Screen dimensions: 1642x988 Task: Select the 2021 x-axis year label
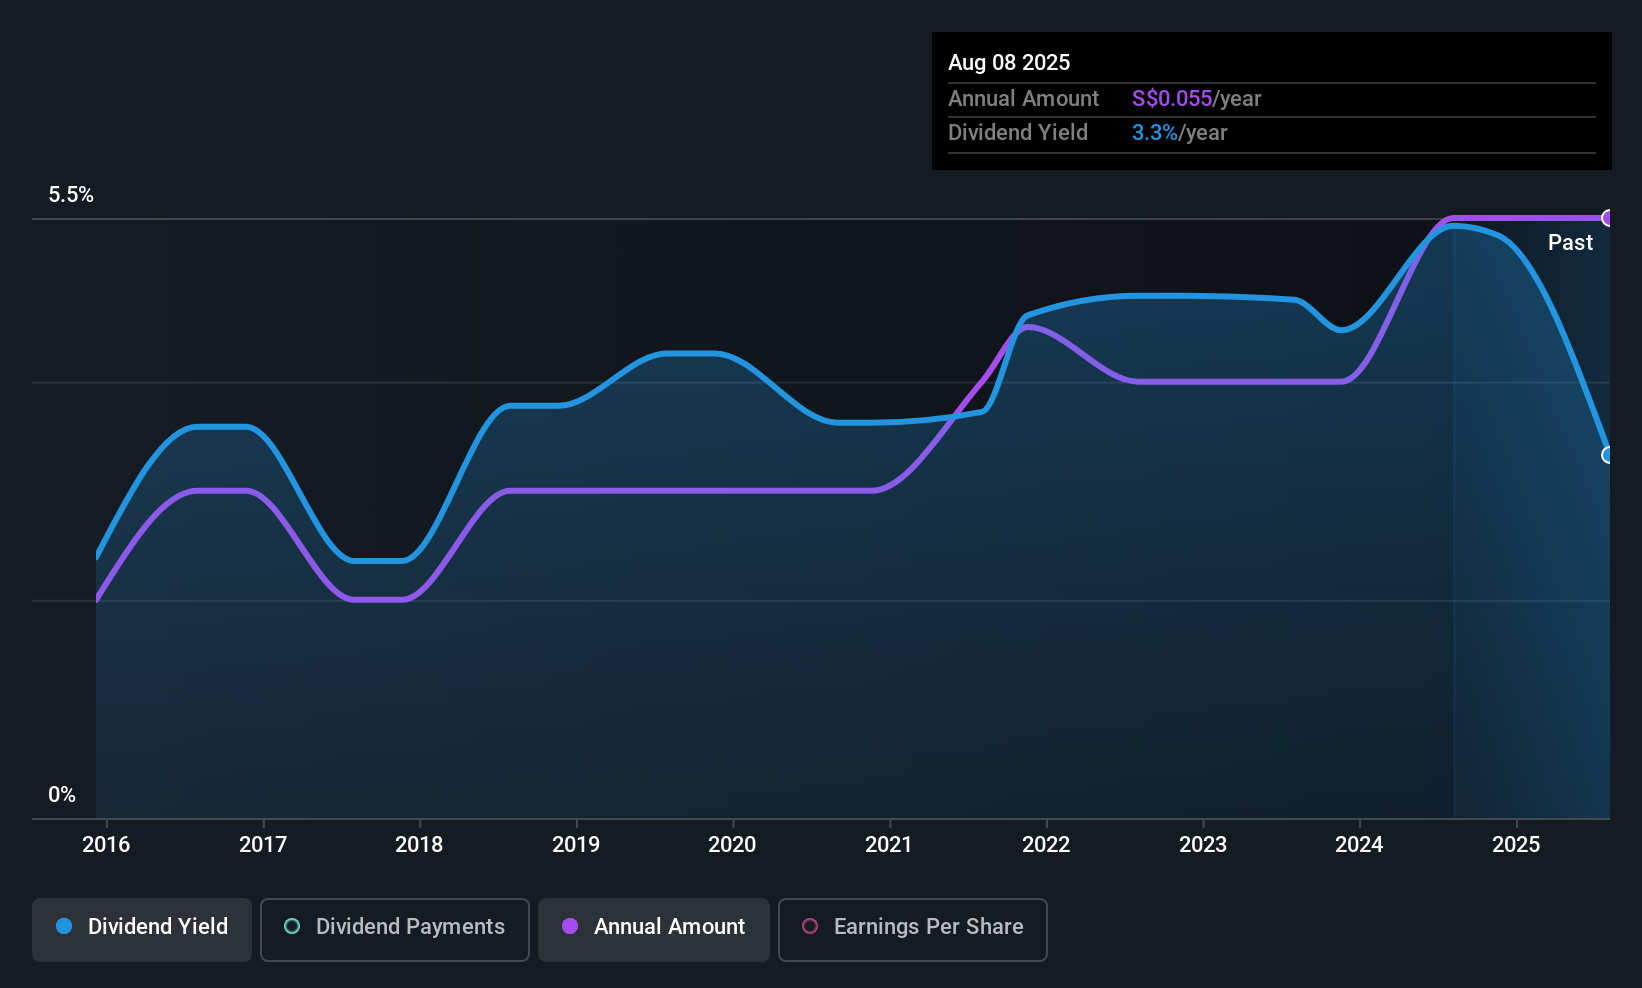click(x=889, y=845)
